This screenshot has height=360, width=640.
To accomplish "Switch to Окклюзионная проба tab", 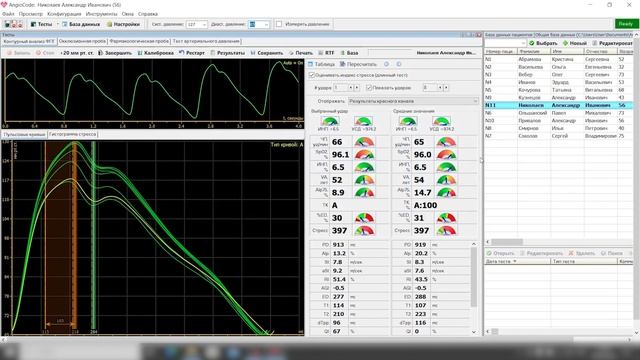I will point(82,41).
